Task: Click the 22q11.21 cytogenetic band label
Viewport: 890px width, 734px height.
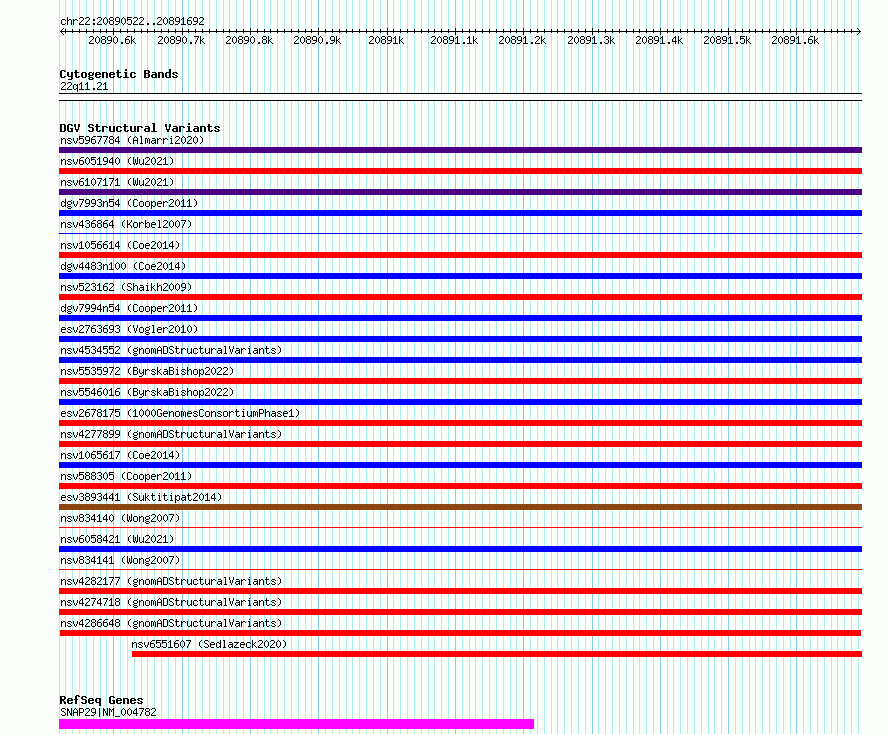Action: (x=84, y=87)
